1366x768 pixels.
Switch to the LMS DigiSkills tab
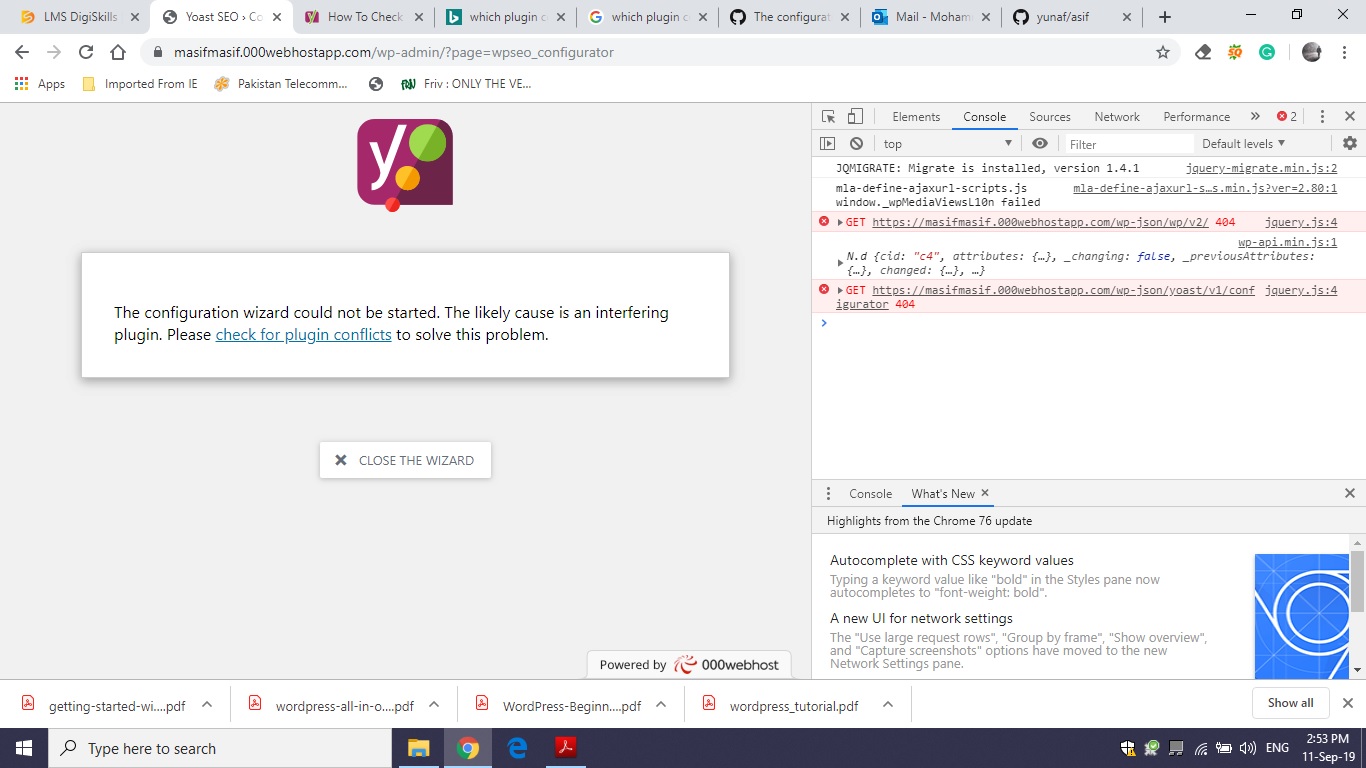tap(78, 17)
